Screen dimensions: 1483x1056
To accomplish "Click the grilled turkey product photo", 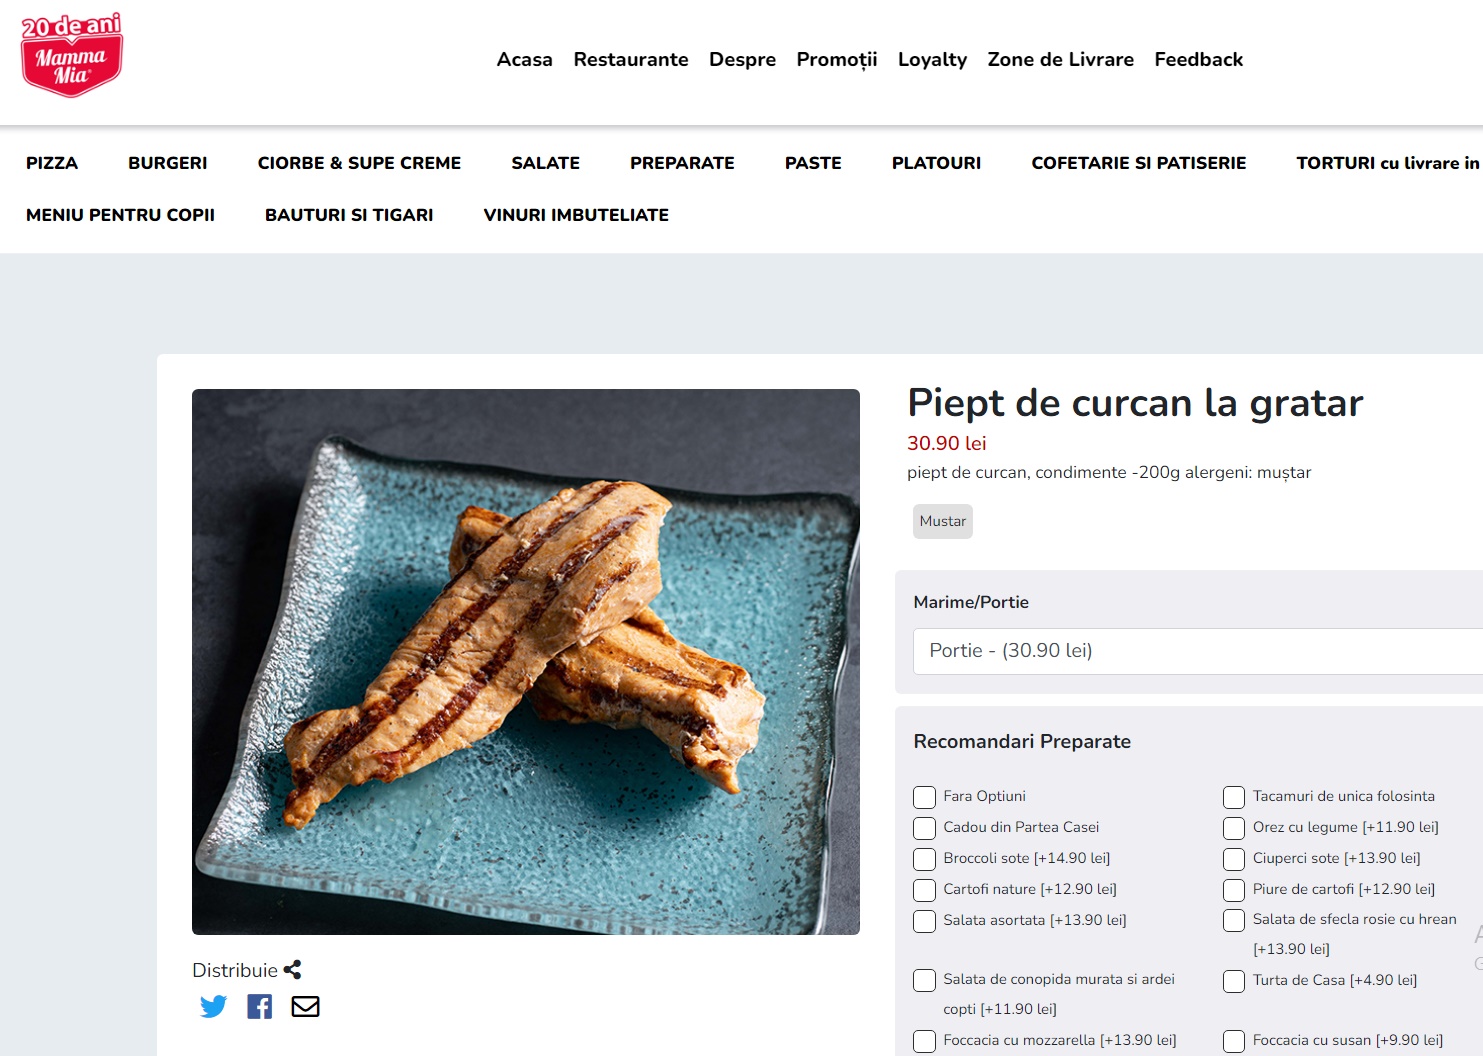I will pos(526,662).
